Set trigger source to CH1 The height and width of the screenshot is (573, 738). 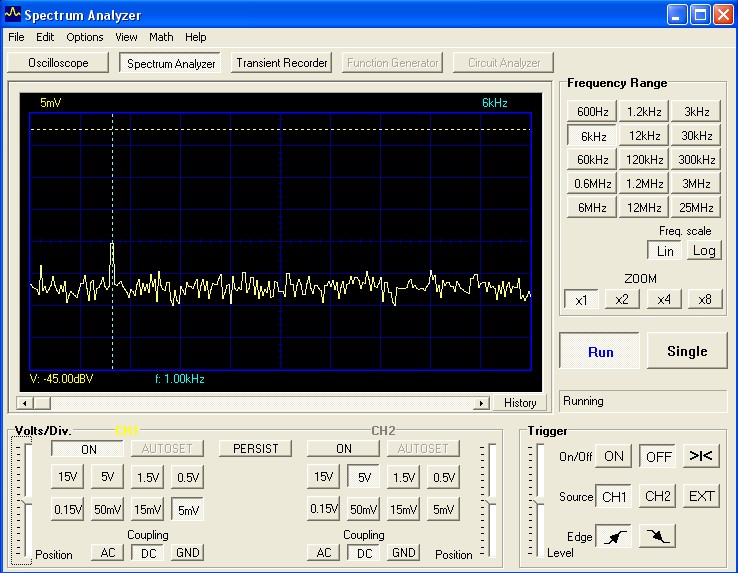pyautogui.click(x=613, y=496)
